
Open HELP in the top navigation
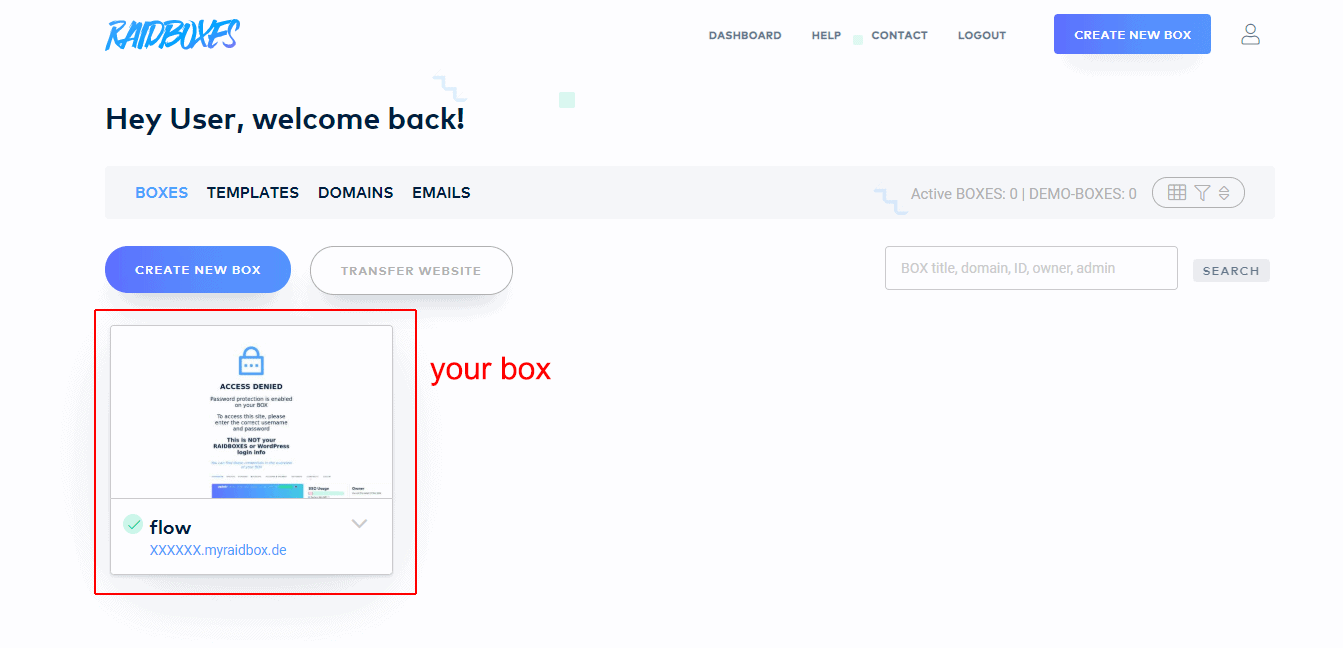(x=826, y=35)
